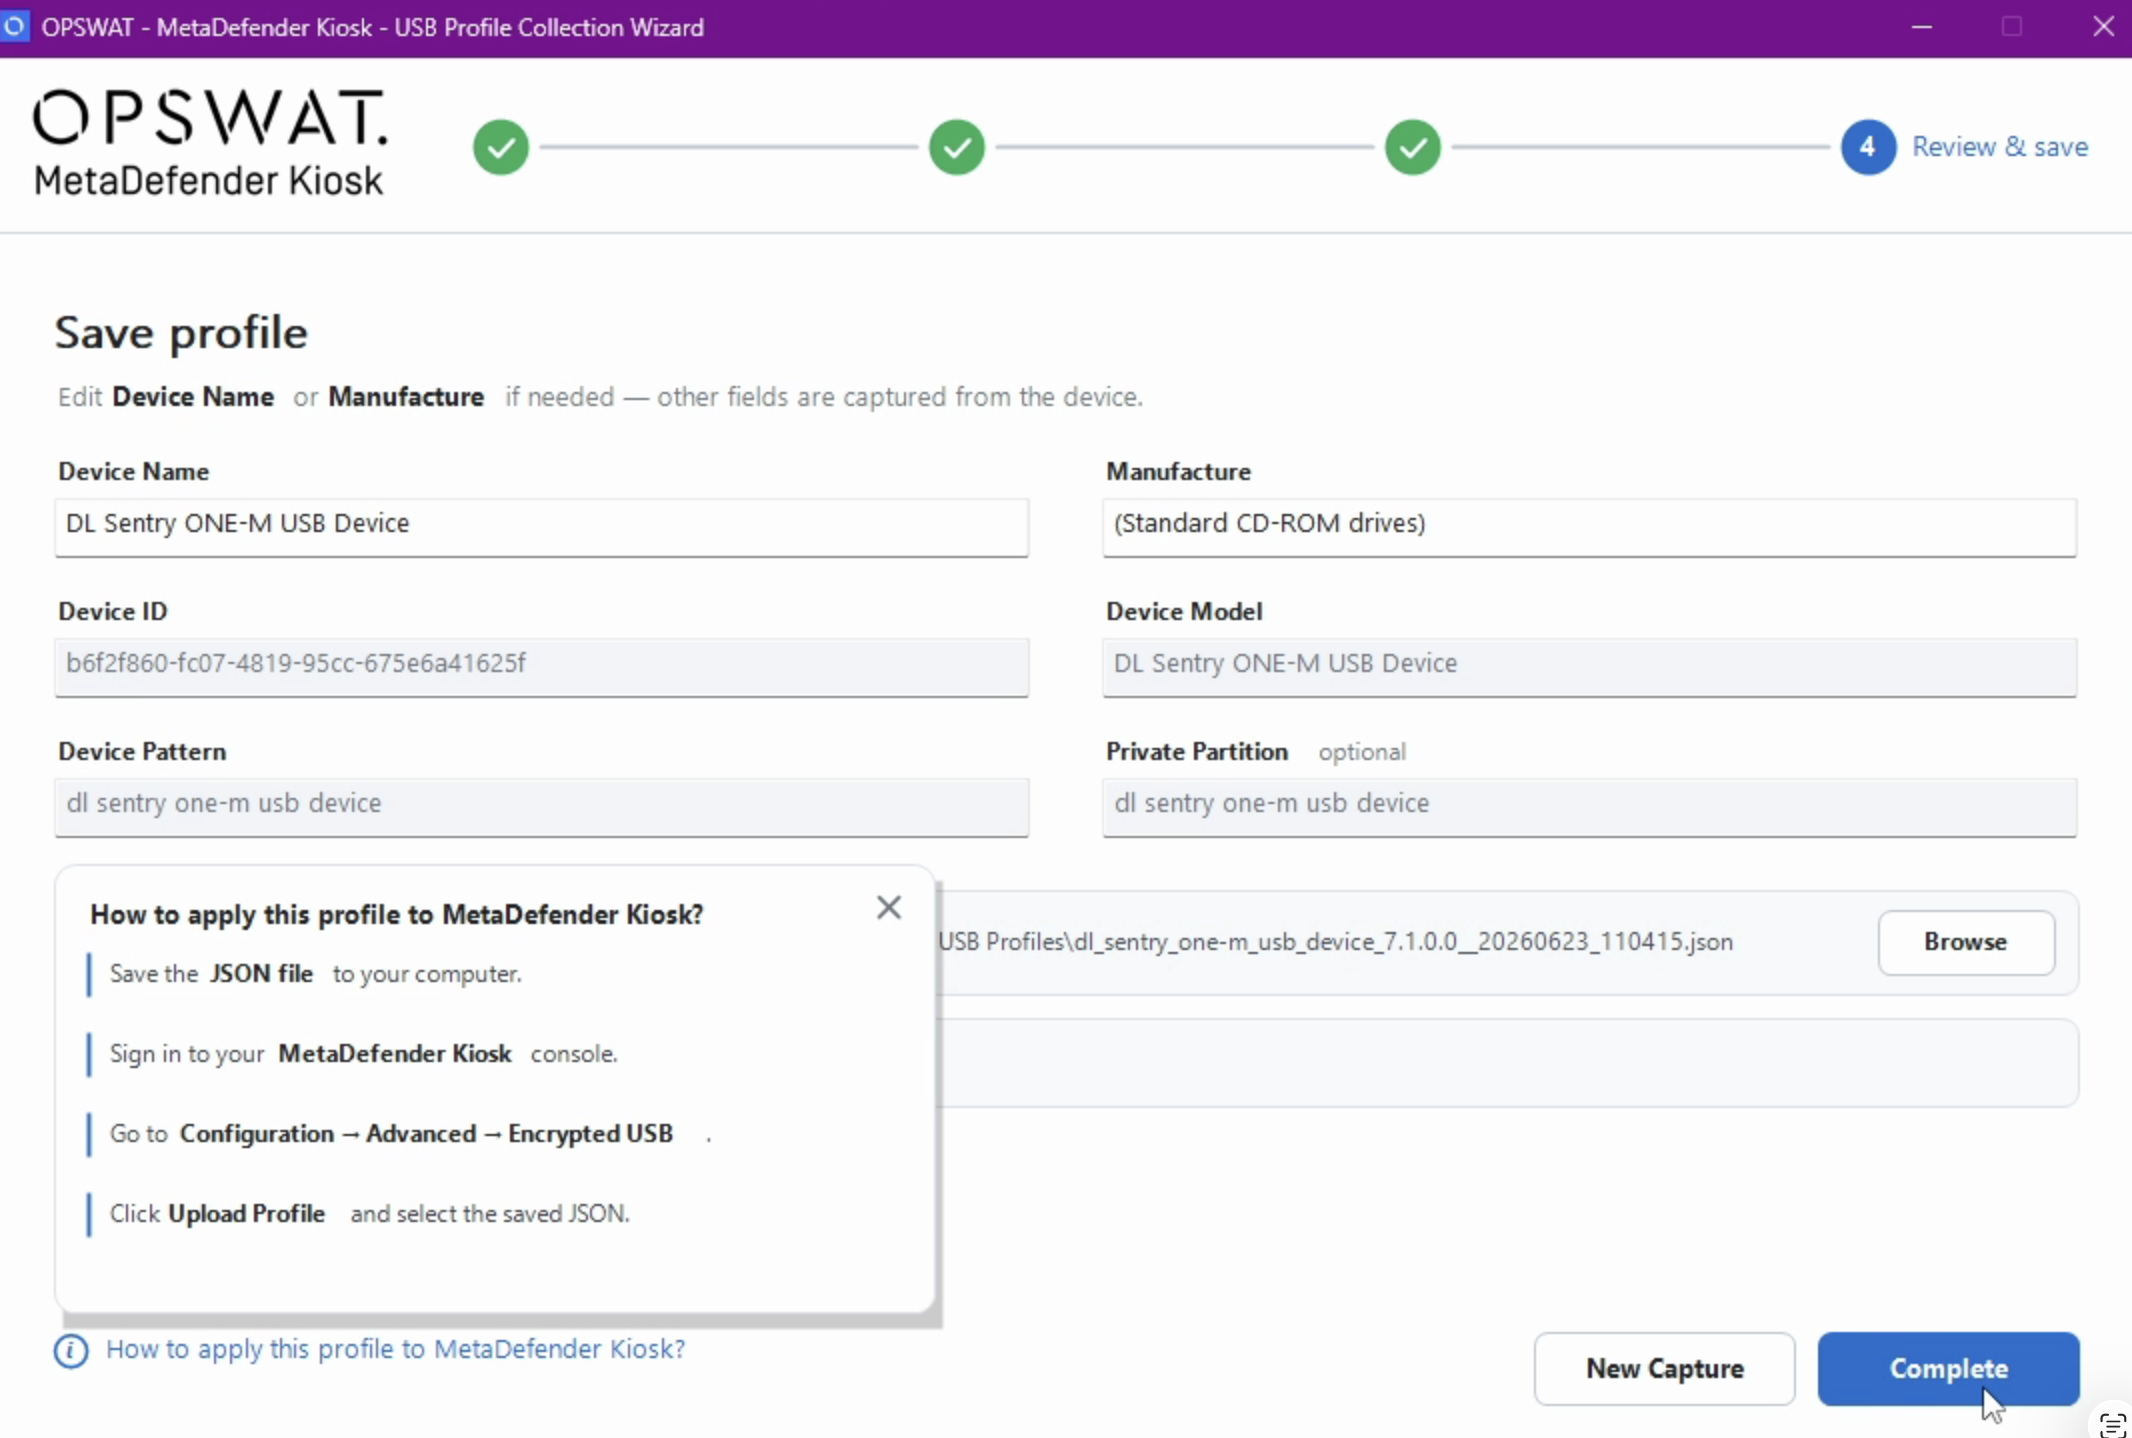The image size is (2132, 1438).
Task: Click the Device Pattern field
Action: coord(542,806)
